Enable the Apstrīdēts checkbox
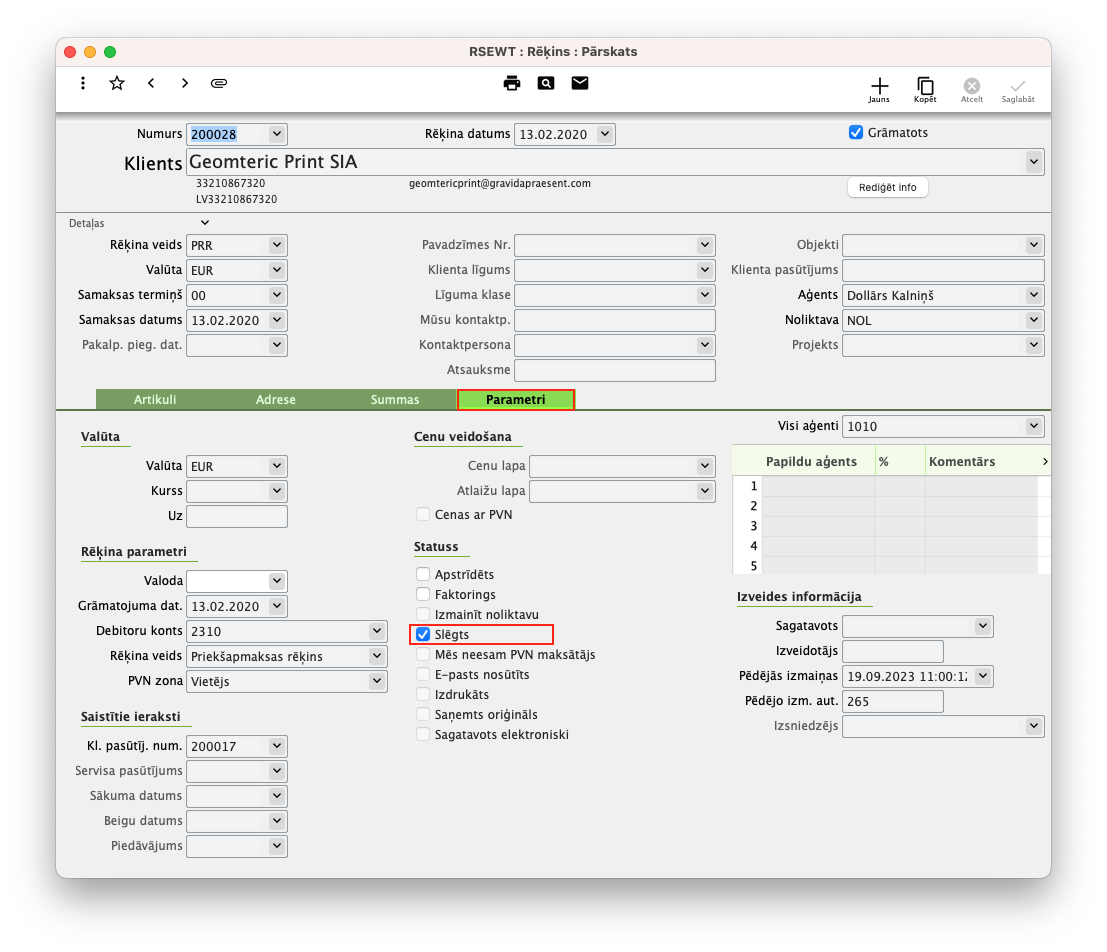Screen dimensions: 1107x952 click(x=423, y=574)
